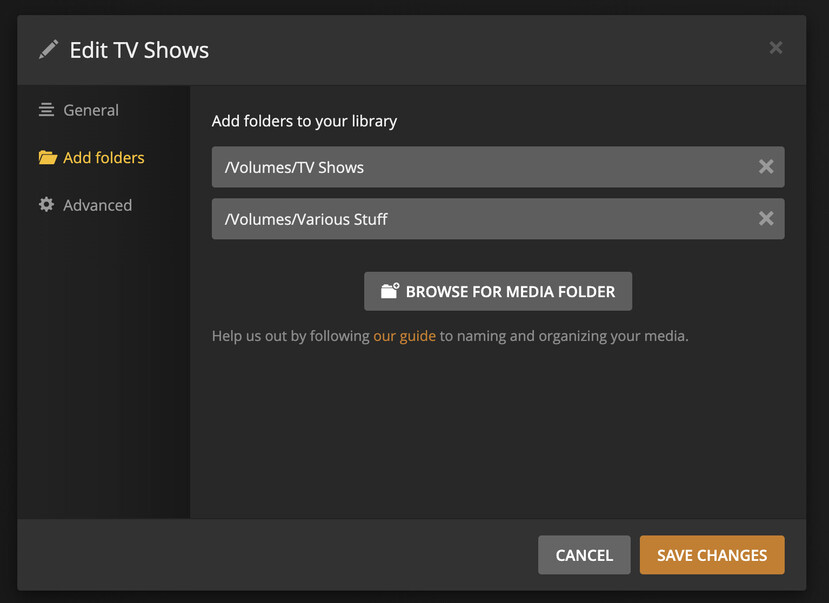Open the General settings tab
829x603 pixels.
[x=91, y=110]
